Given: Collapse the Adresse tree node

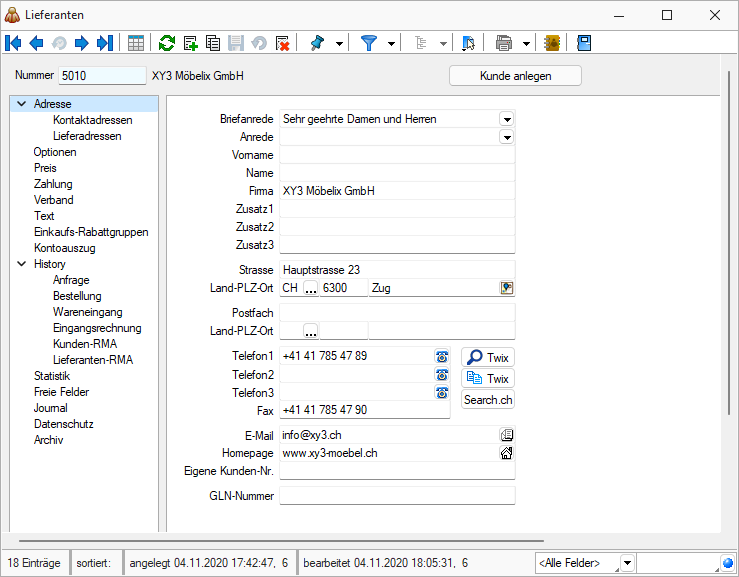Looking at the screenshot, I should [x=22, y=104].
